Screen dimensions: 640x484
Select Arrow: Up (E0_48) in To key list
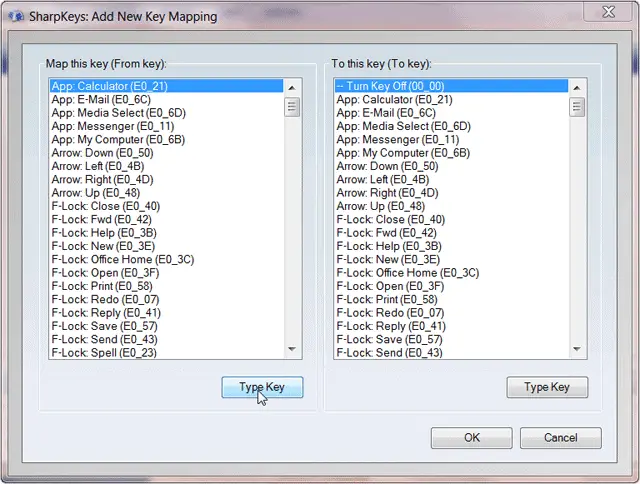coord(451,206)
